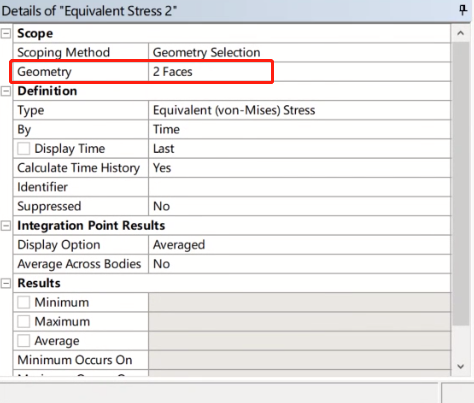Screen dimensions: 474x403
Task: Change Calculate Time History value Yes
Action: point(299,168)
